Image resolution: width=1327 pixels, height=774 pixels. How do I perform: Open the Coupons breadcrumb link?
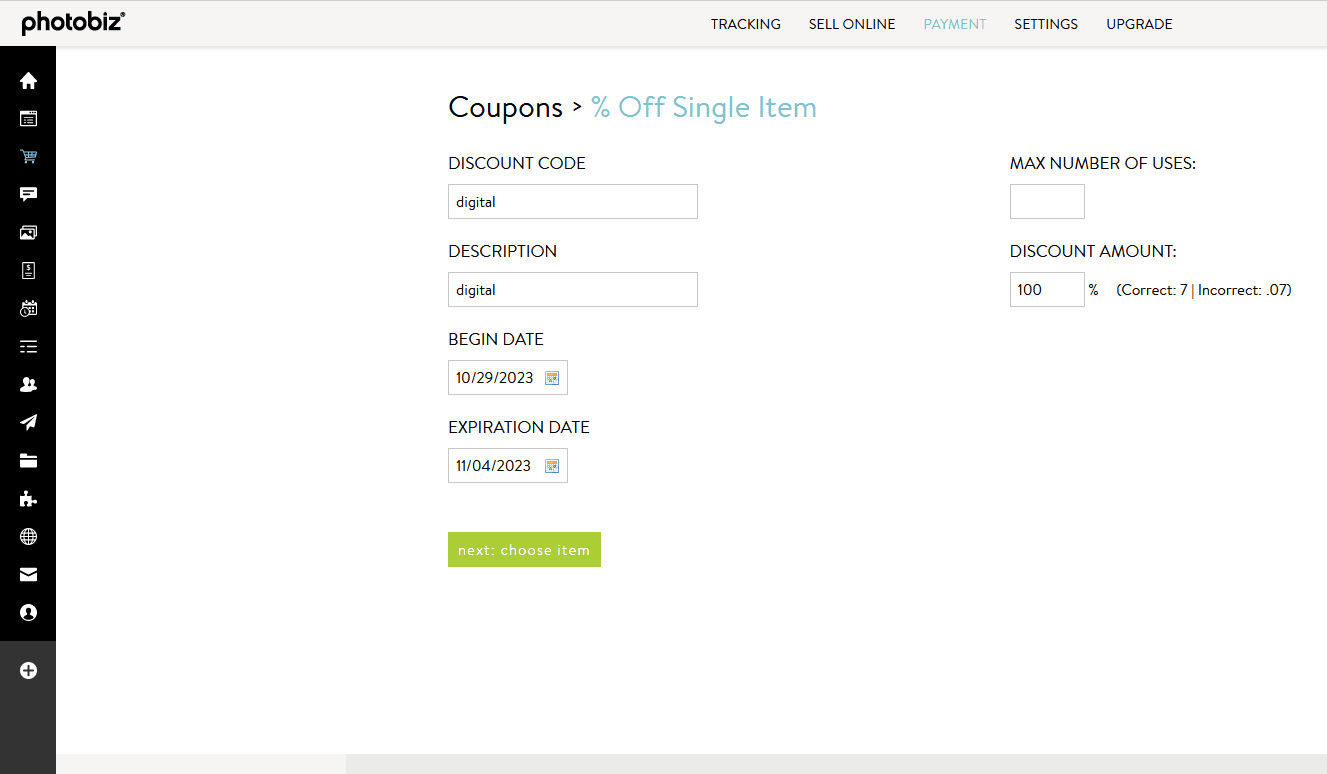coord(505,107)
